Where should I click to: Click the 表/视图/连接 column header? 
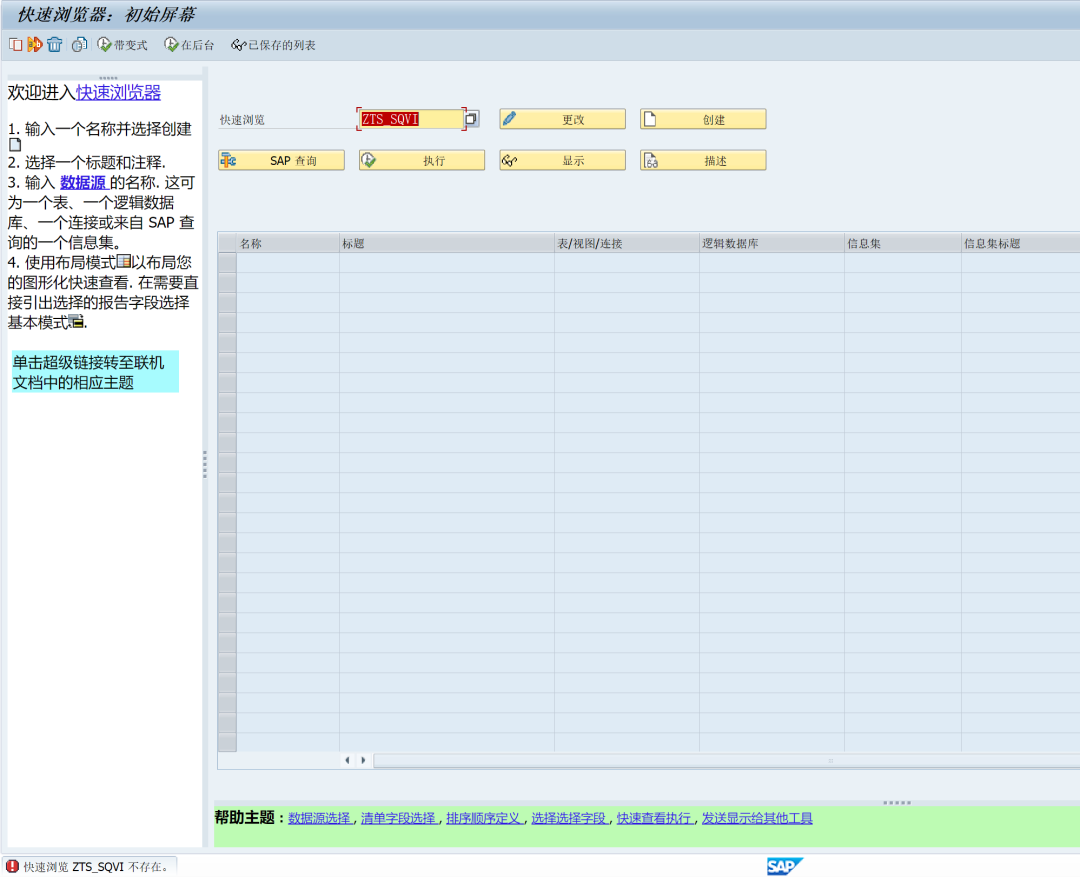coord(626,243)
